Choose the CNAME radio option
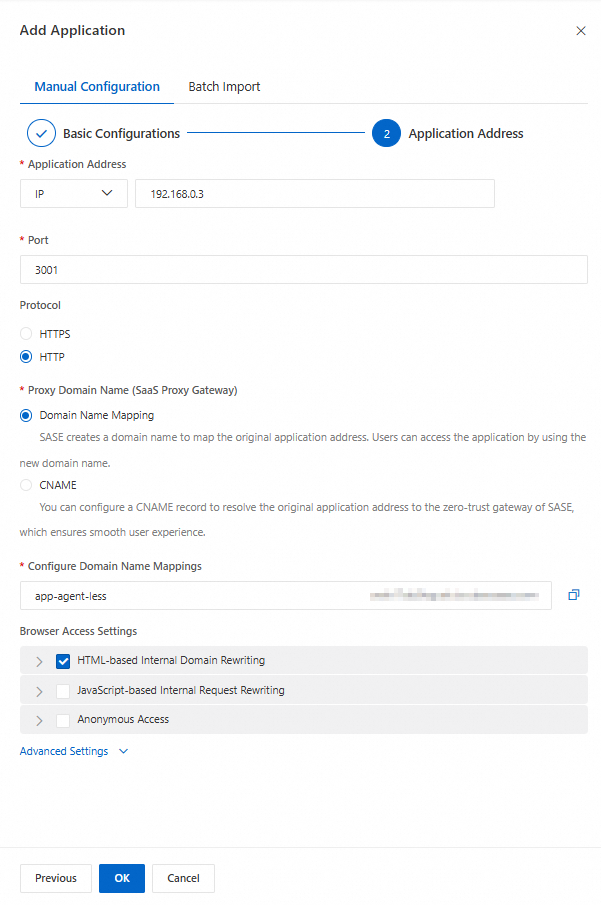This screenshot has width=601, height=905. 26,485
